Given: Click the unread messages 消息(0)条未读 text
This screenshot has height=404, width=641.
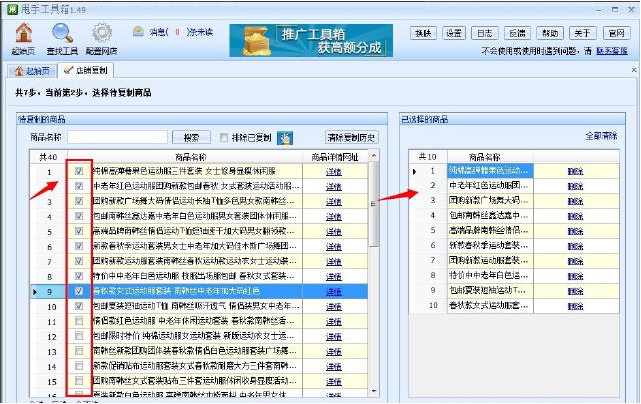Looking at the screenshot, I should click(181, 32).
